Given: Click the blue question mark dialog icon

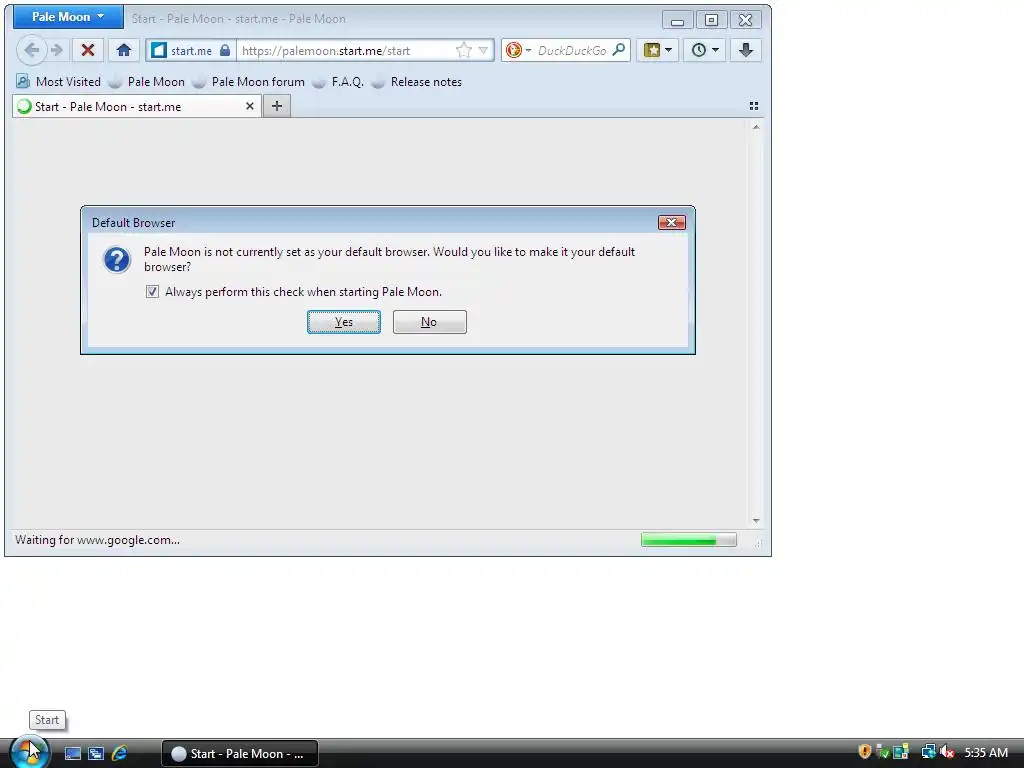Looking at the screenshot, I should 117,260.
